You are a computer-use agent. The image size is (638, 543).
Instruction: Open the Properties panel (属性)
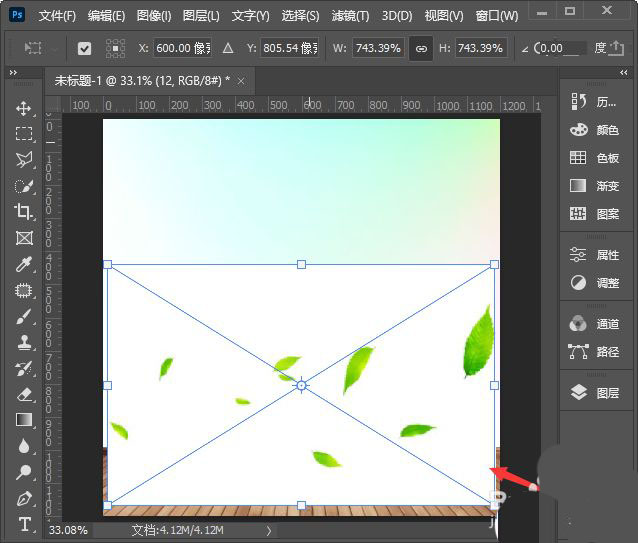pyautogui.click(x=594, y=255)
